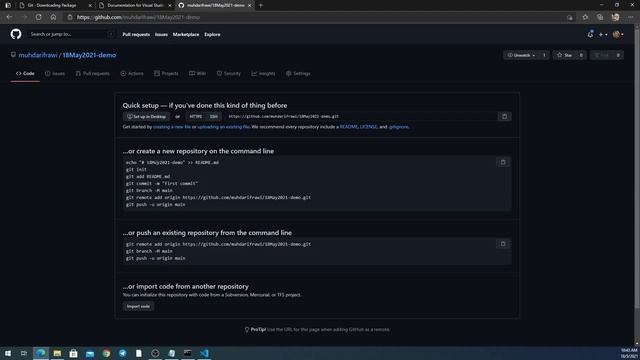Switch to Git Downloading Package tab

[x=56, y=5]
